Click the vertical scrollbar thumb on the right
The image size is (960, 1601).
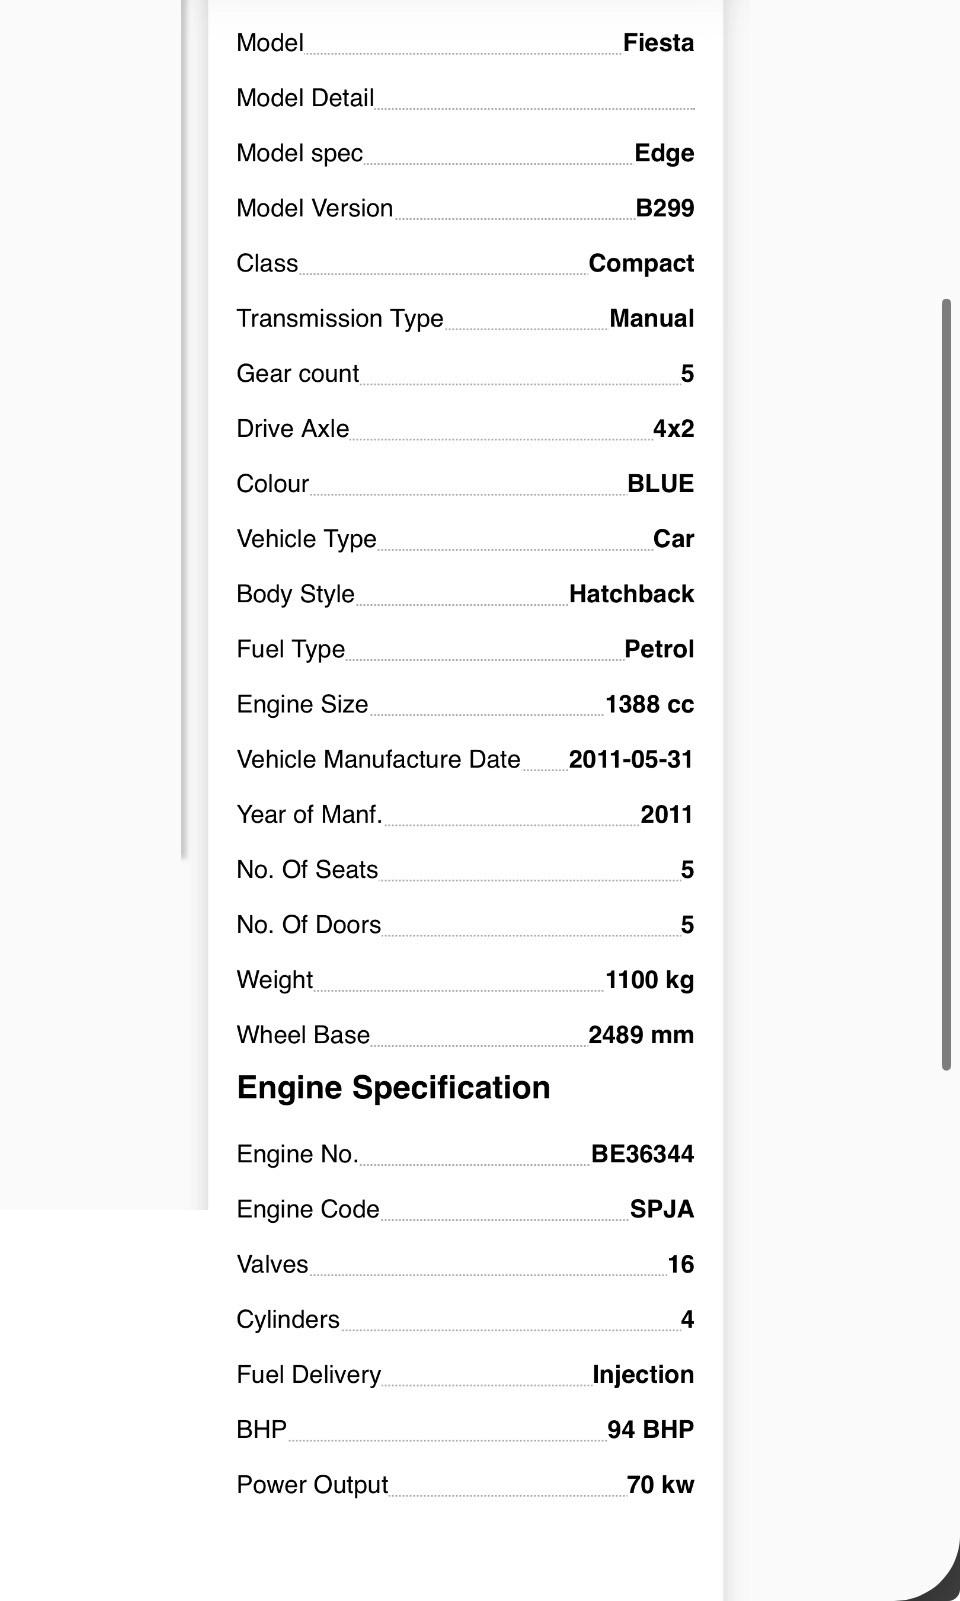tap(946, 684)
